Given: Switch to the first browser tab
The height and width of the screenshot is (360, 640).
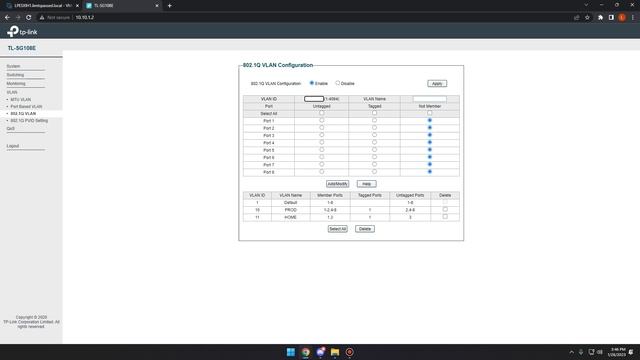Looking at the screenshot, I should pos(42,6).
